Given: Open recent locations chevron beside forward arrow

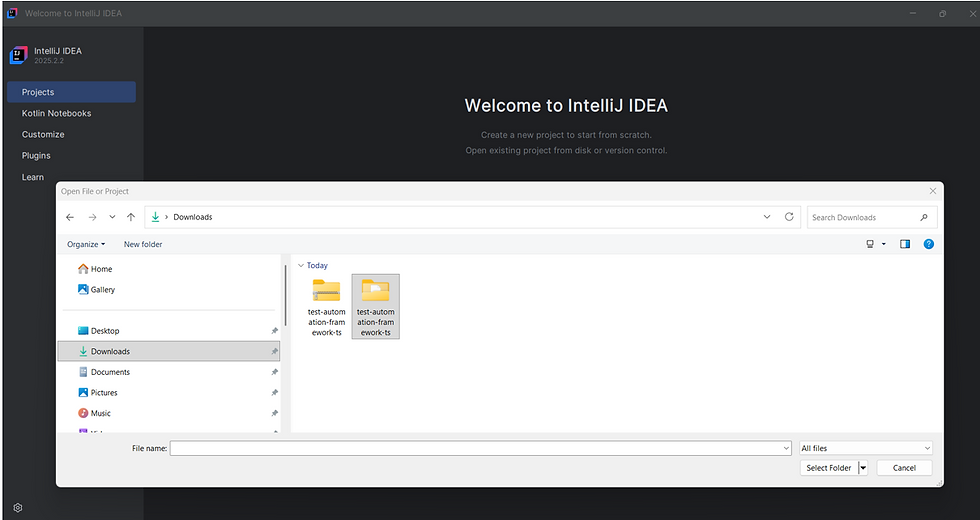Looking at the screenshot, I should tap(112, 217).
